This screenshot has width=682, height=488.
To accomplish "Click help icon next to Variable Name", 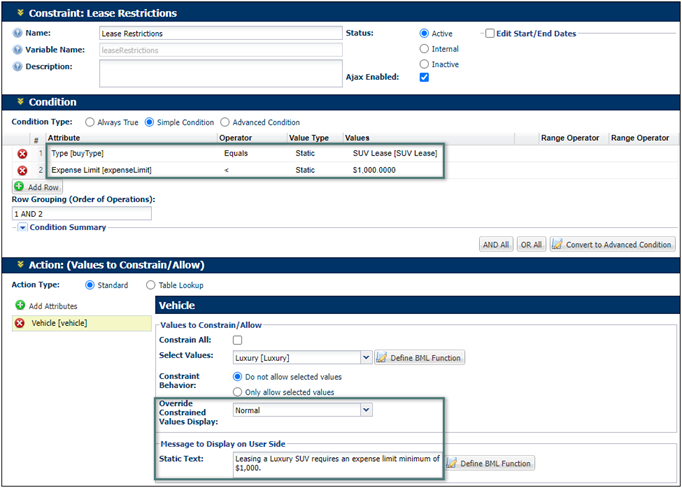I will (x=18, y=49).
